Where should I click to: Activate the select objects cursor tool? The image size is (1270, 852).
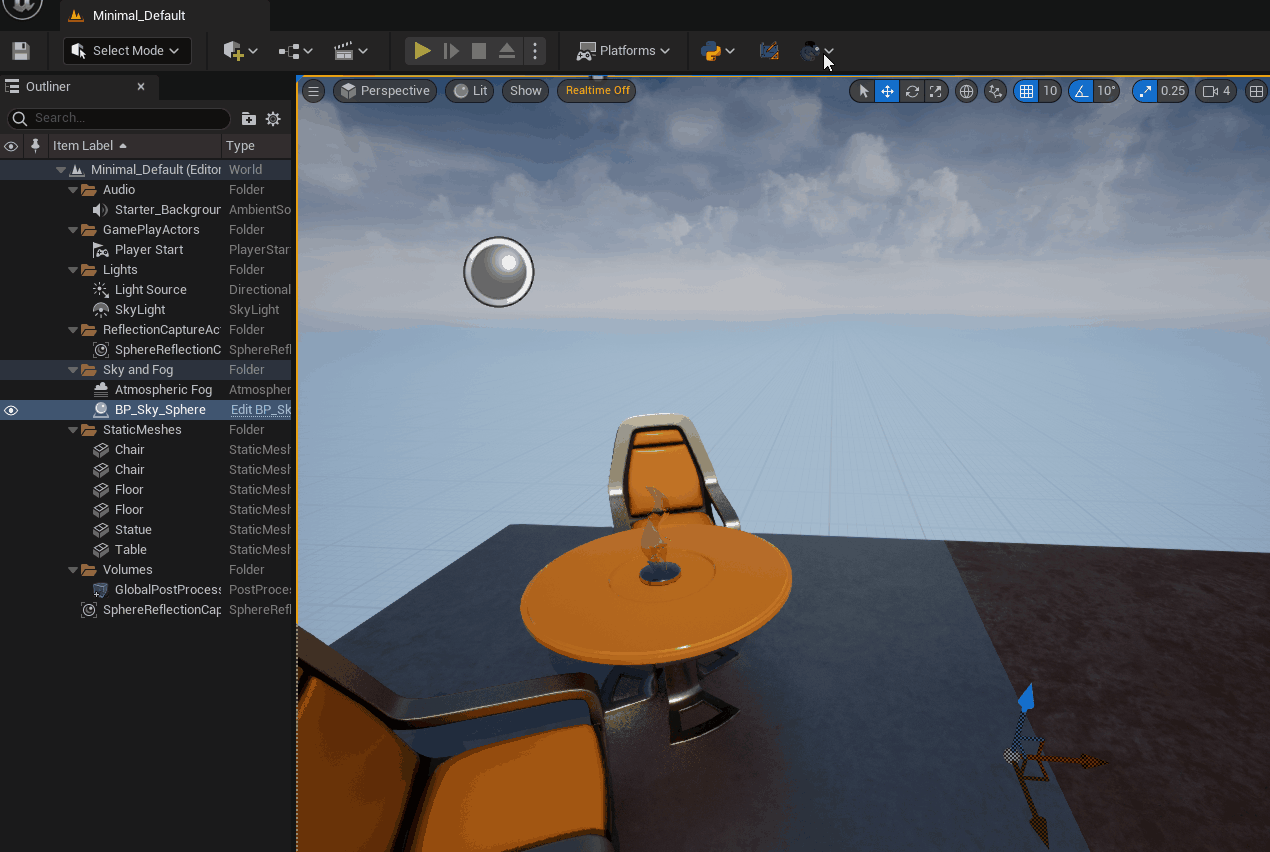coord(864,91)
